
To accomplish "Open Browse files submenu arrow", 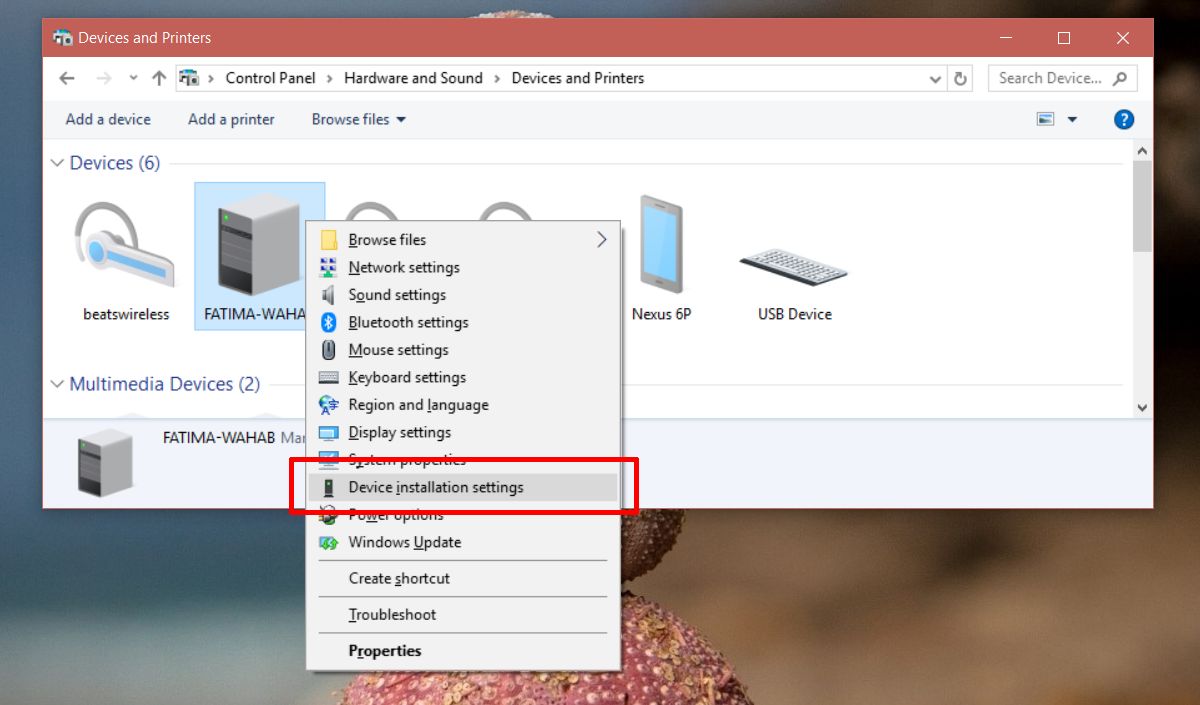I will (x=602, y=240).
